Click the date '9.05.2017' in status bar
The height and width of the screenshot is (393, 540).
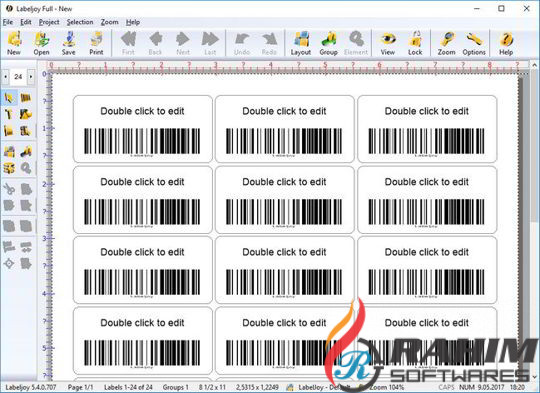click(490, 387)
